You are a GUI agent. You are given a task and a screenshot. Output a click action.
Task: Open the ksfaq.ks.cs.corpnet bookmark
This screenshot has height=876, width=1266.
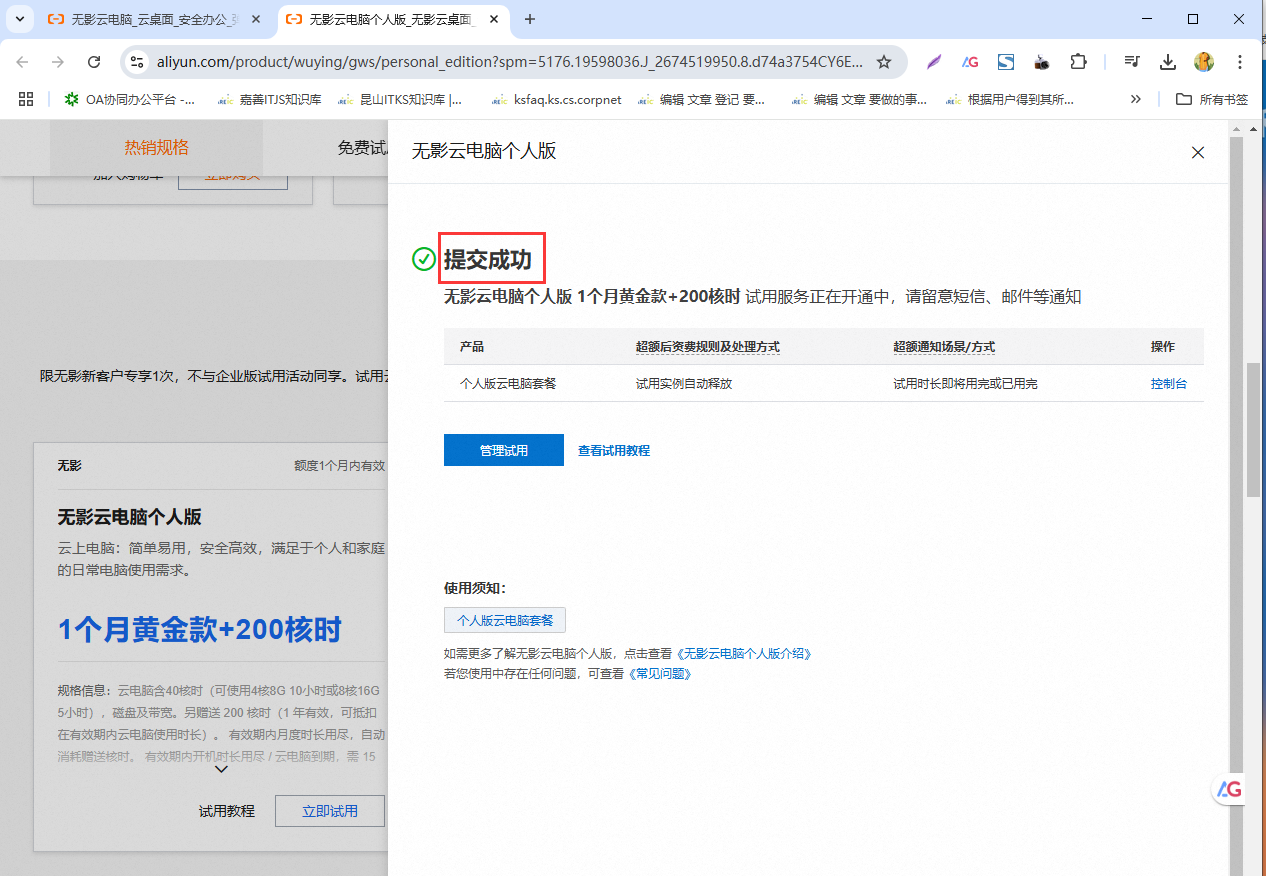557,99
